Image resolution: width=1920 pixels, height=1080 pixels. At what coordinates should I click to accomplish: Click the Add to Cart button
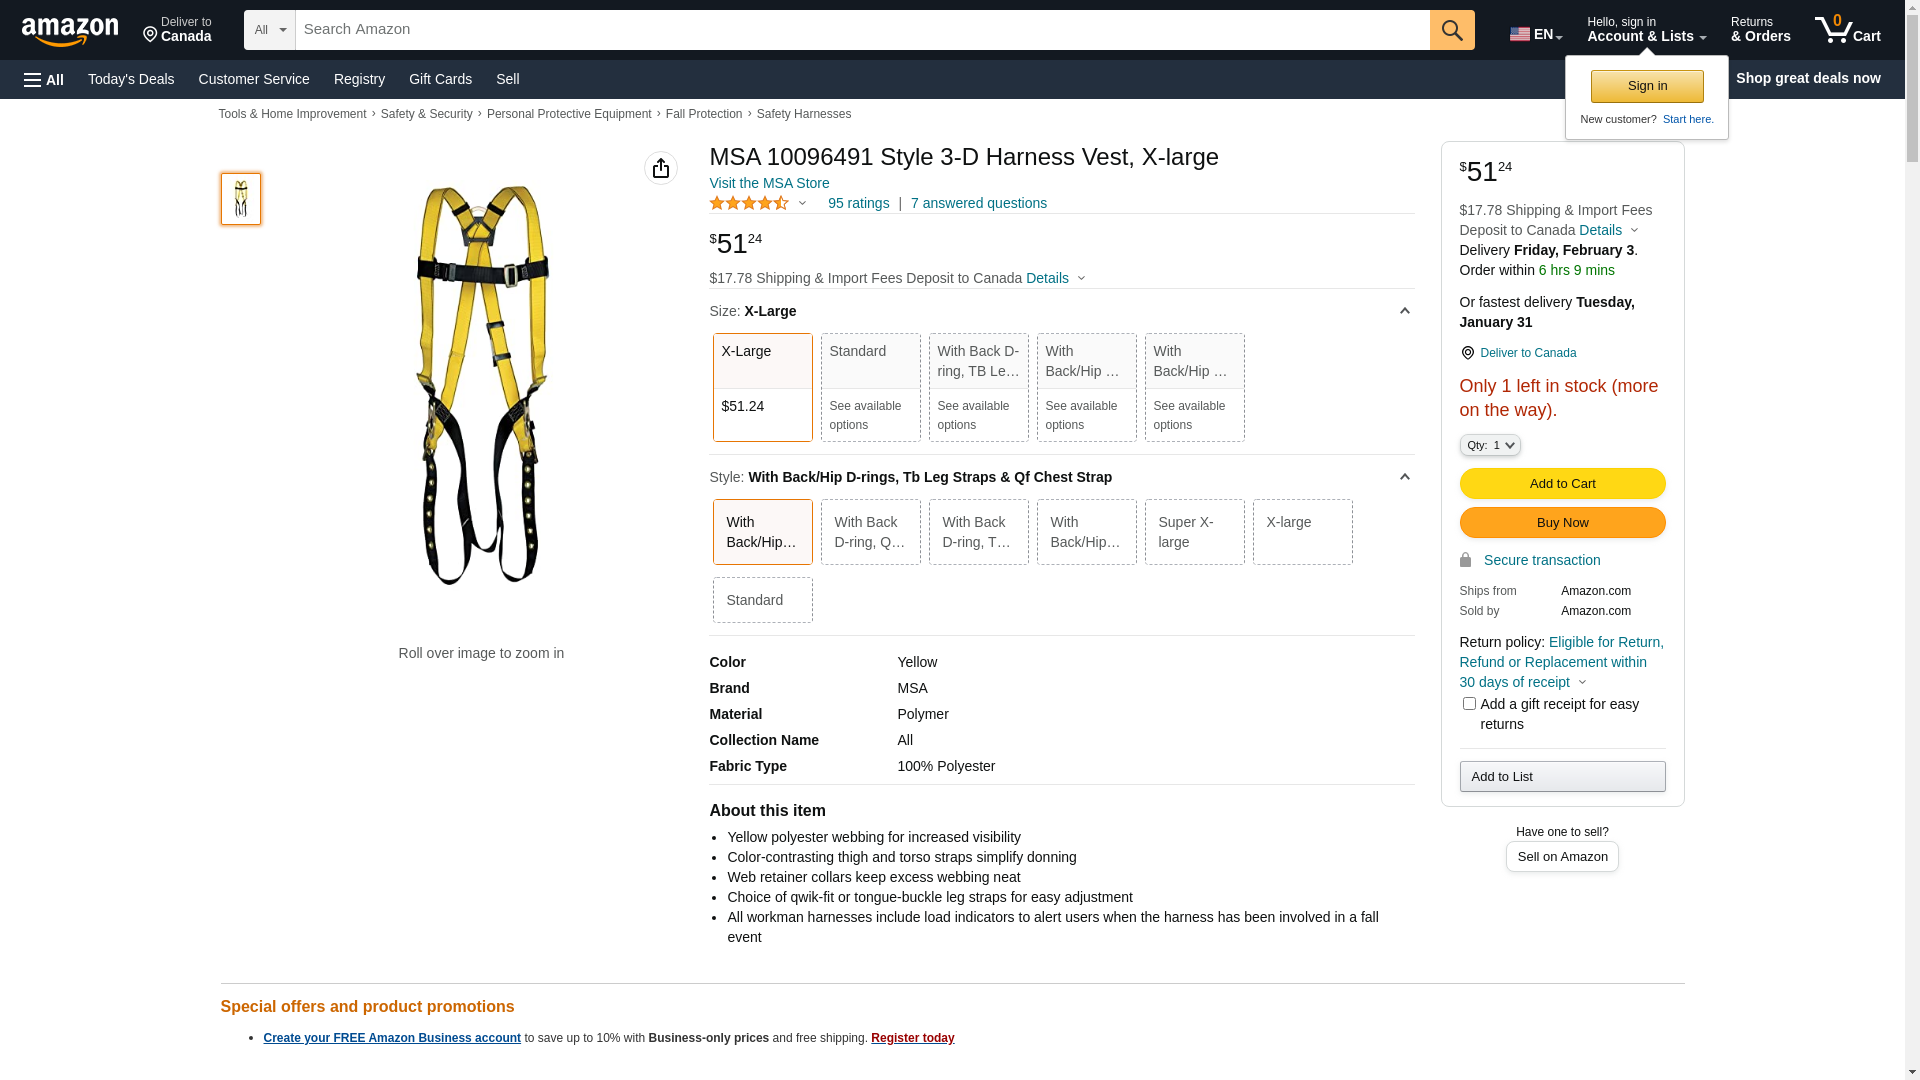(1562, 484)
